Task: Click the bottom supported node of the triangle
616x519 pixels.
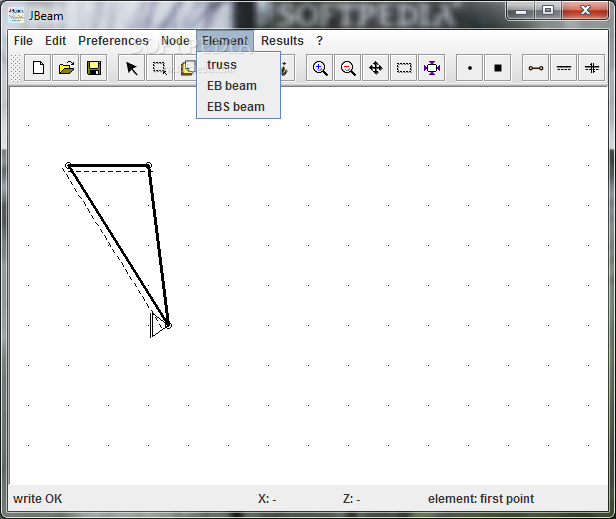Action: tap(168, 325)
